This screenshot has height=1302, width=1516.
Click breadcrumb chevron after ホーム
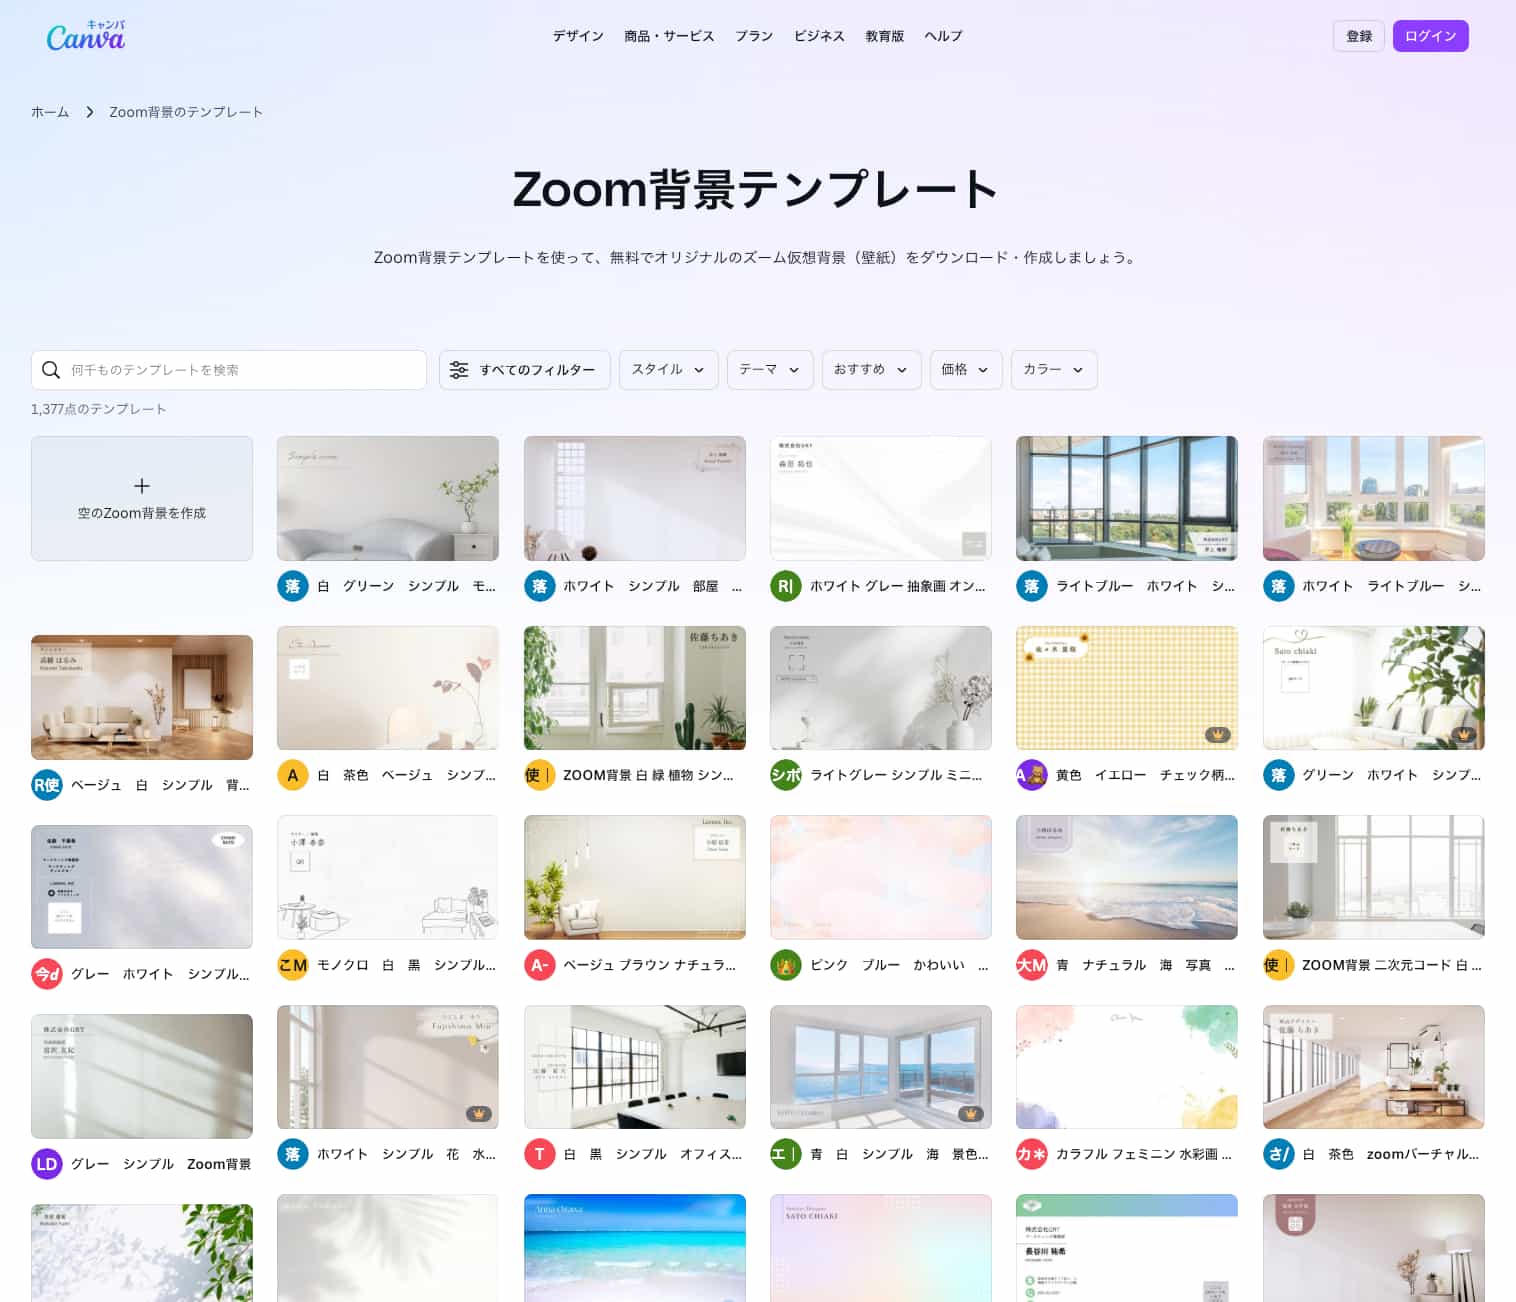(89, 112)
